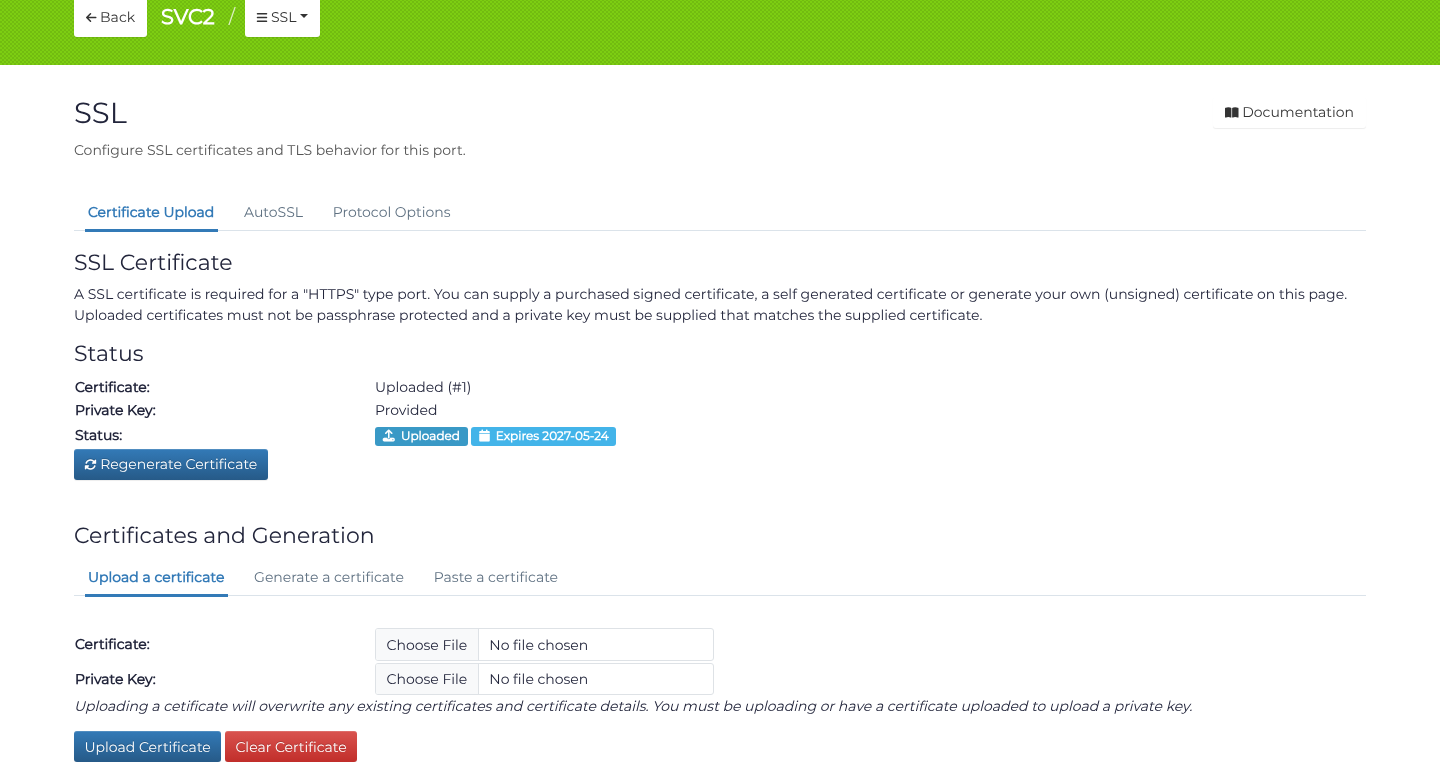Click the Upload Certificate button
This screenshot has height=762, width=1440.
pyautogui.click(x=147, y=747)
